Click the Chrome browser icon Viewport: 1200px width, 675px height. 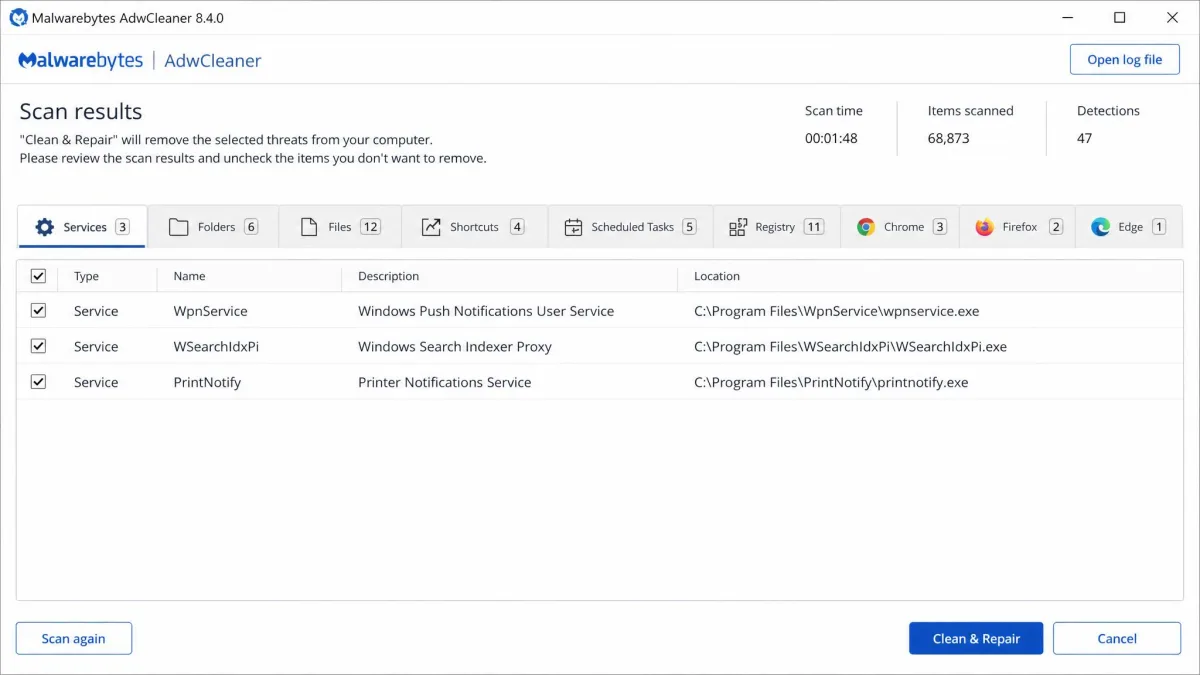pyautogui.click(x=866, y=227)
